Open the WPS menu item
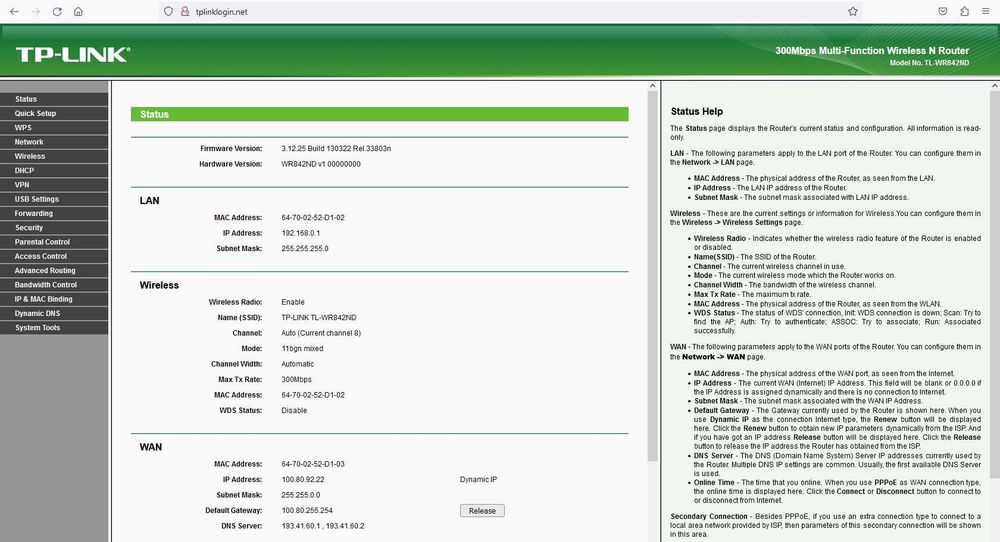1000x542 pixels. 54,128
